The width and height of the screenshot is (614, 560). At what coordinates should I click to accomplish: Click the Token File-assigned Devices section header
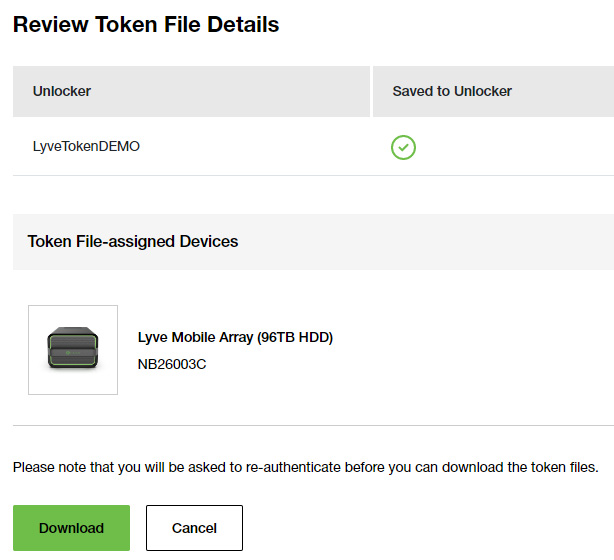point(133,241)
